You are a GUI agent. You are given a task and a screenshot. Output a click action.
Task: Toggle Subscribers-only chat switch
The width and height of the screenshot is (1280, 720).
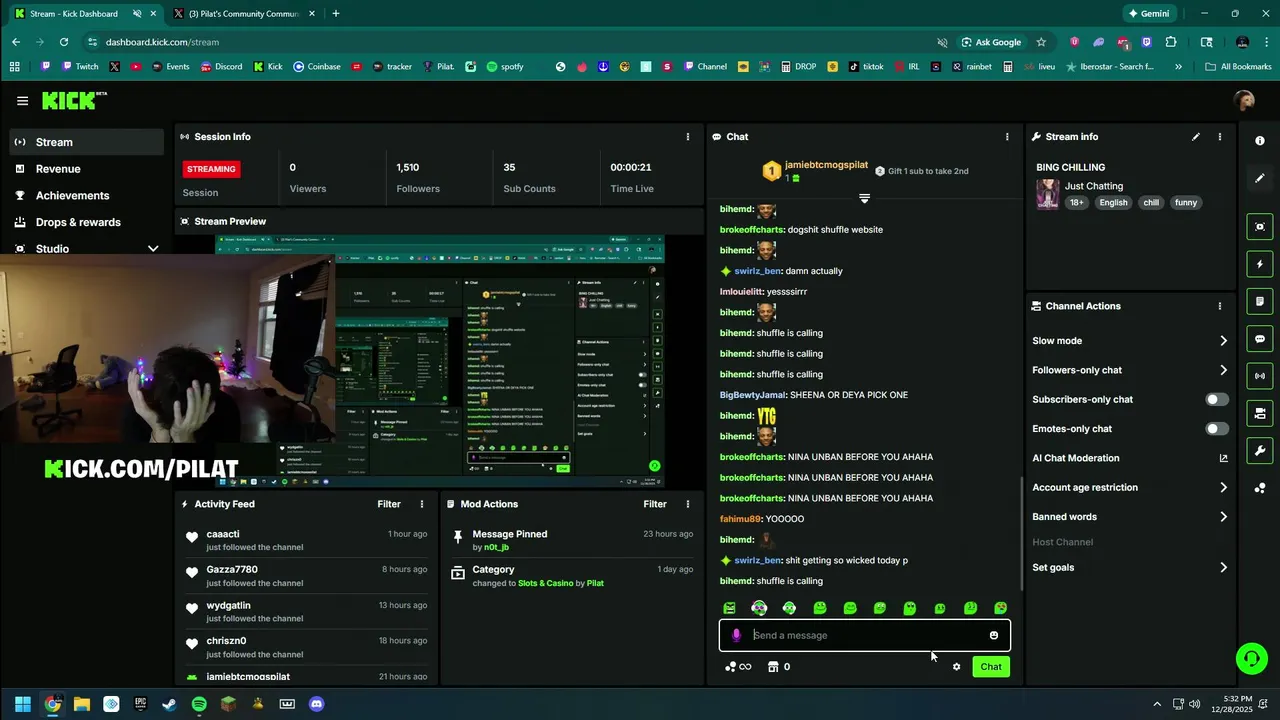(1217, 399)
